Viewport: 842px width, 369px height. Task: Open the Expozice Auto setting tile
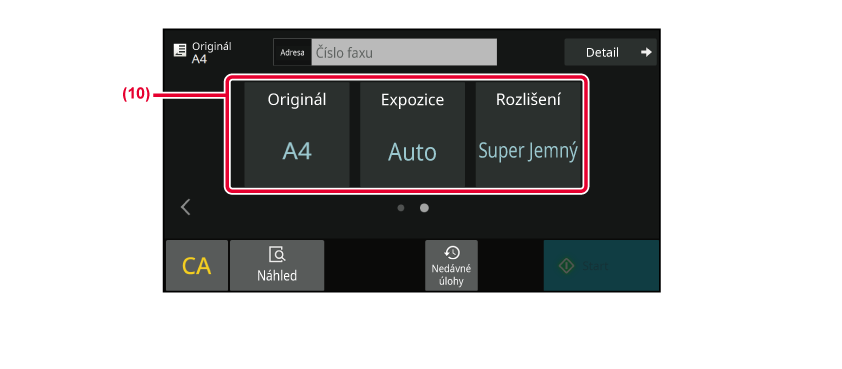click(412, 134)
